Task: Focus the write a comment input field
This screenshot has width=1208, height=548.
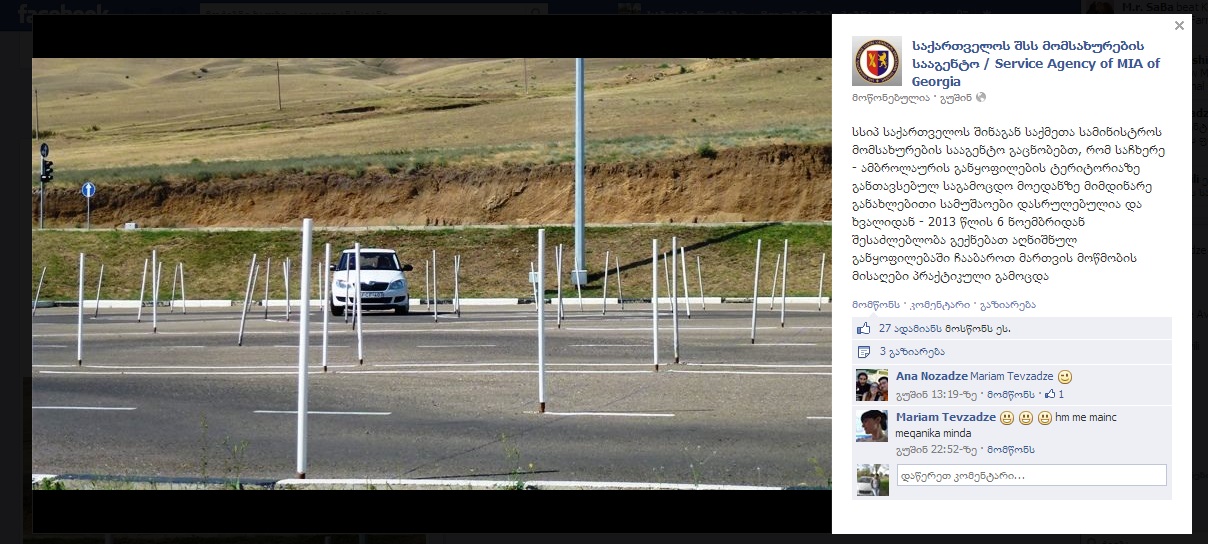Action: pos(1031,475)
